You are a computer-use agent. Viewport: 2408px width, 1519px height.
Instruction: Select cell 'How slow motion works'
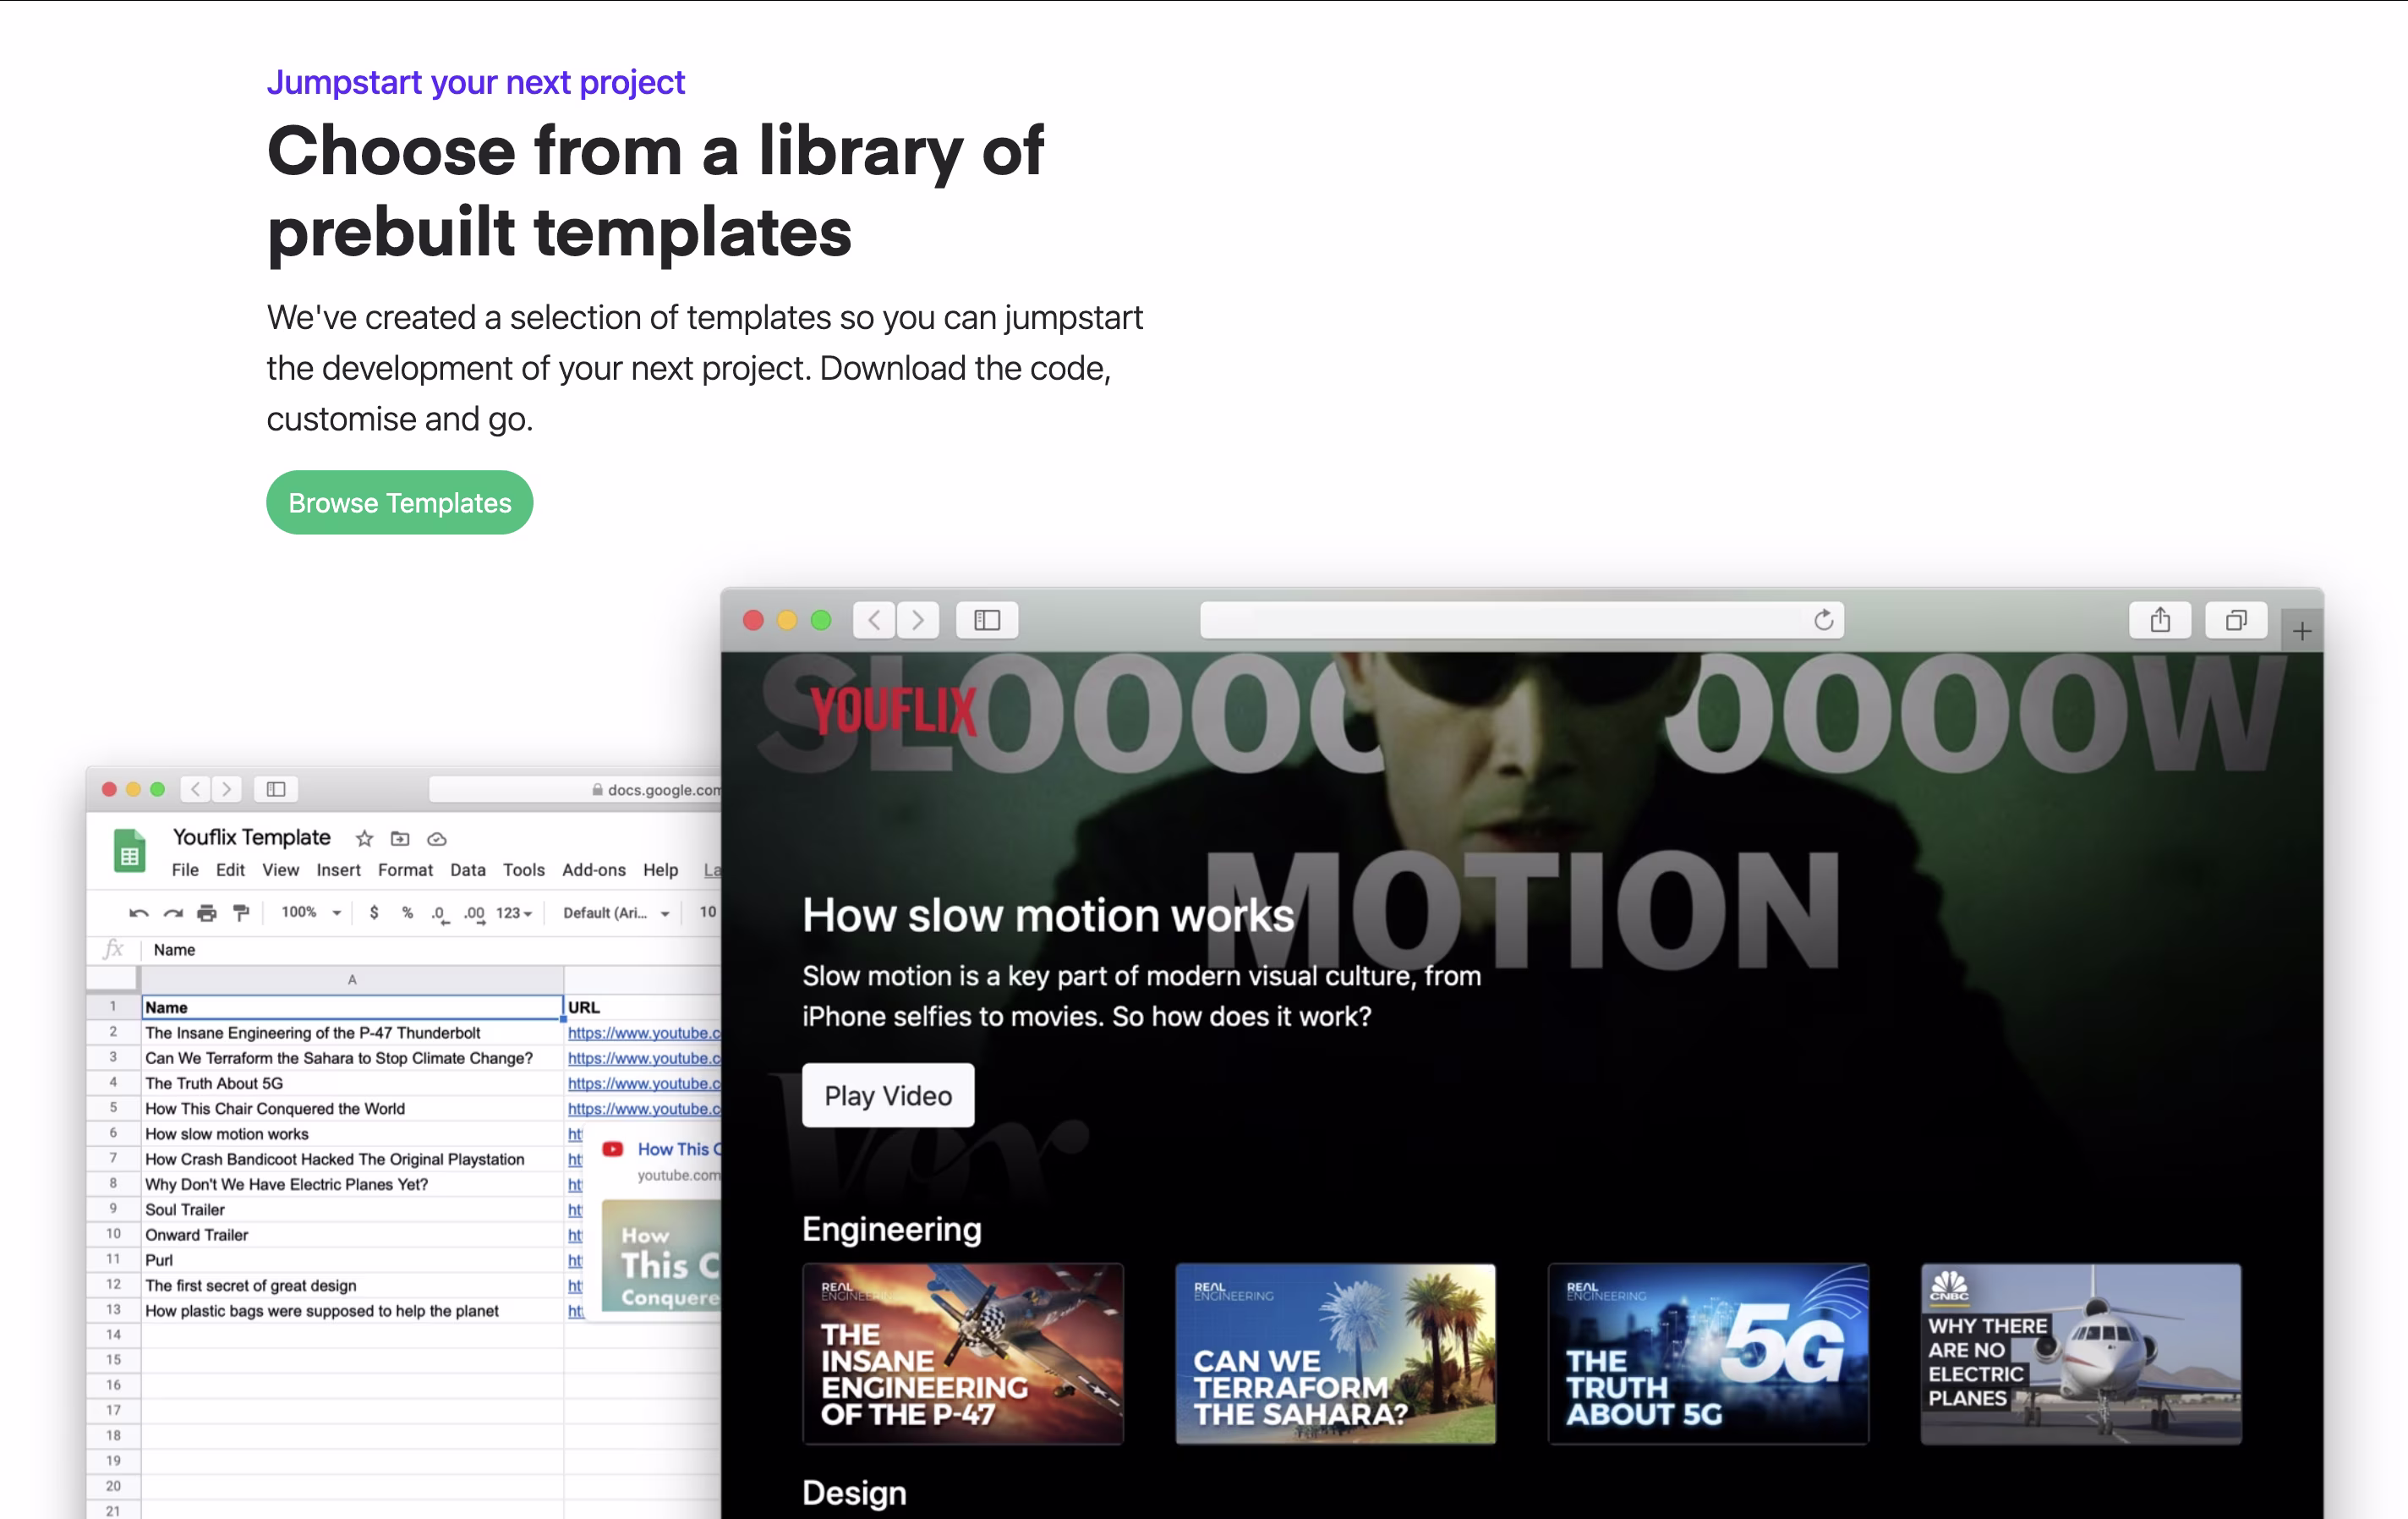[x=352, y=1134]
